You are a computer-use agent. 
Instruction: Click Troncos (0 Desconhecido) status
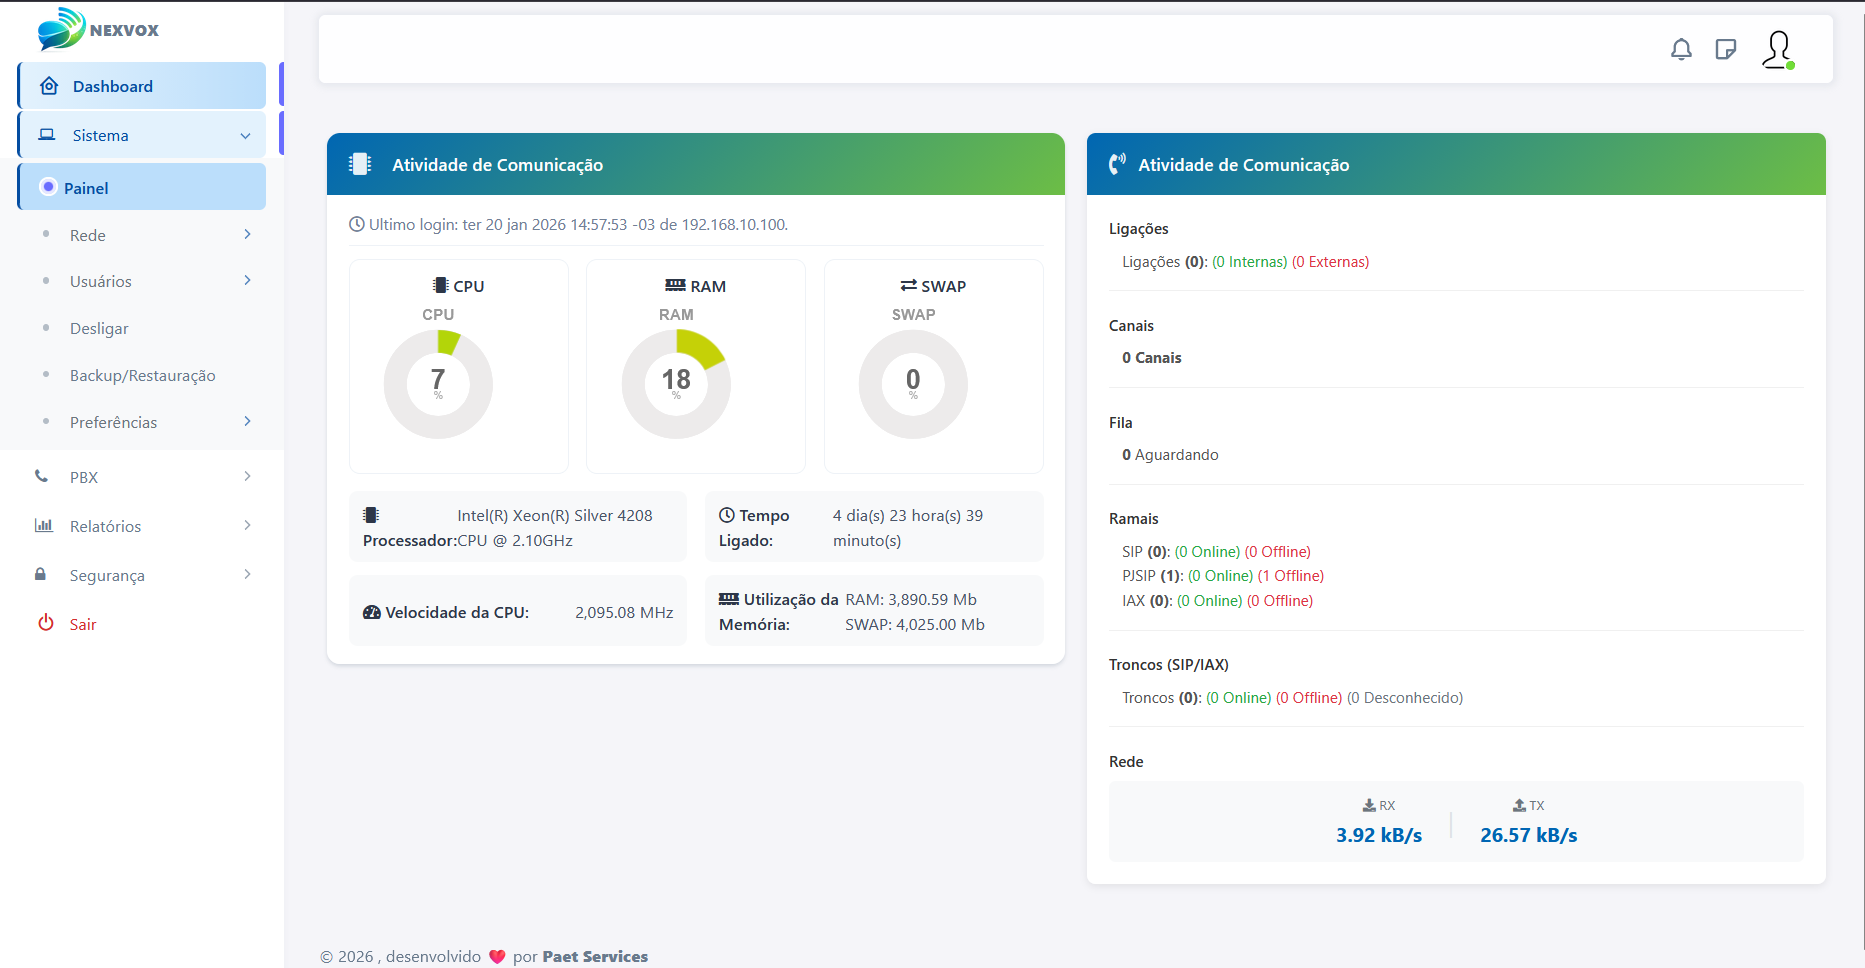[x=1405, y=698]
